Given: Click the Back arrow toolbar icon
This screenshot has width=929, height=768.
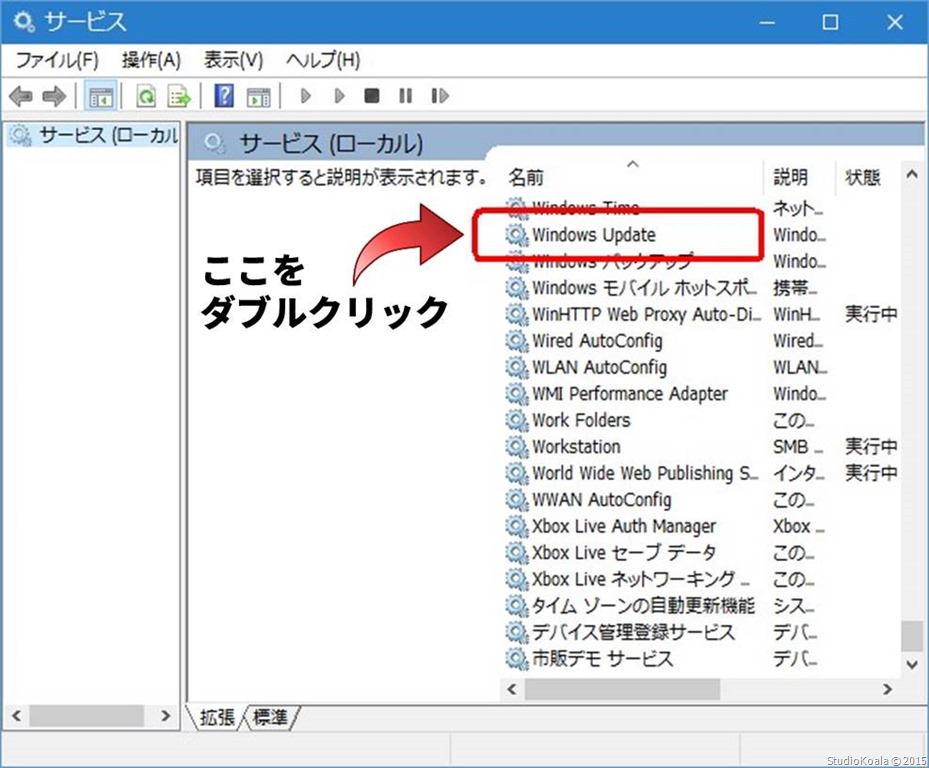Looking at the screenshot, I should tap(21, 95).
